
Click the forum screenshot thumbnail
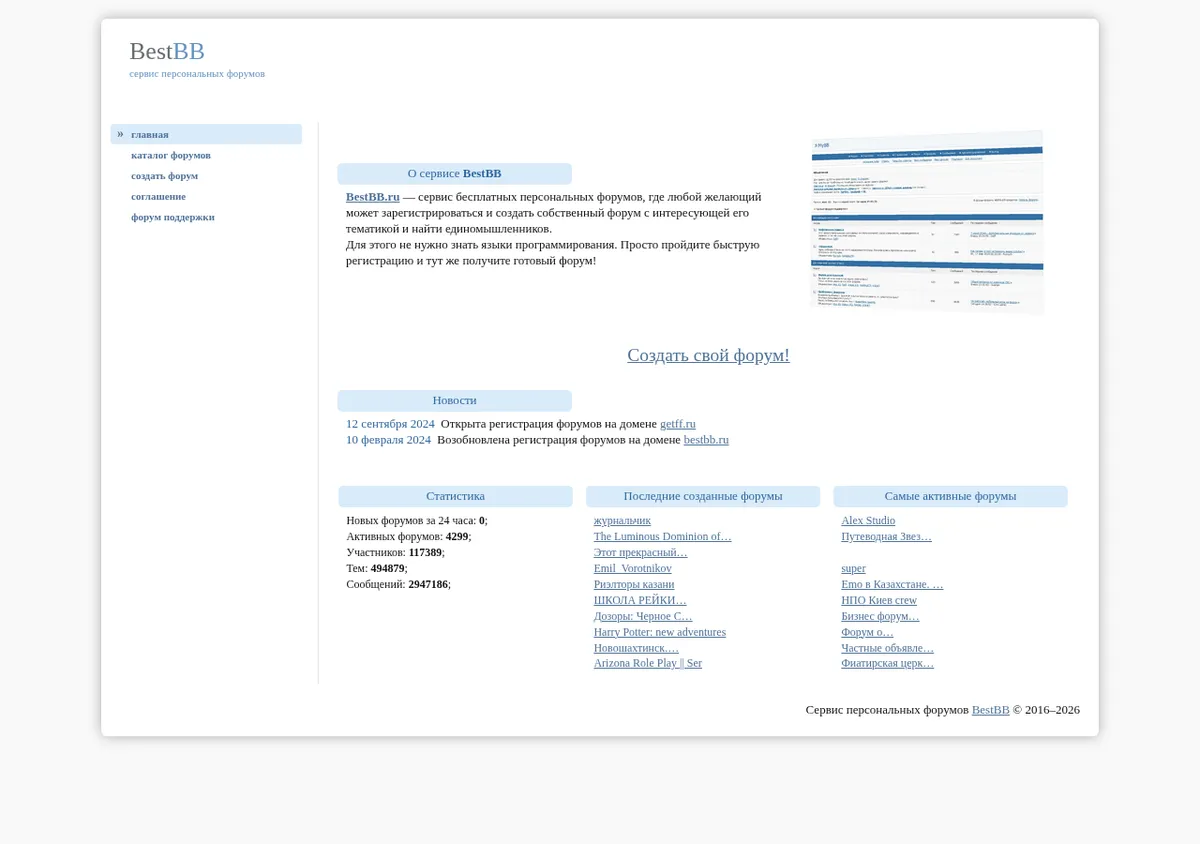(x=927, y=222)
